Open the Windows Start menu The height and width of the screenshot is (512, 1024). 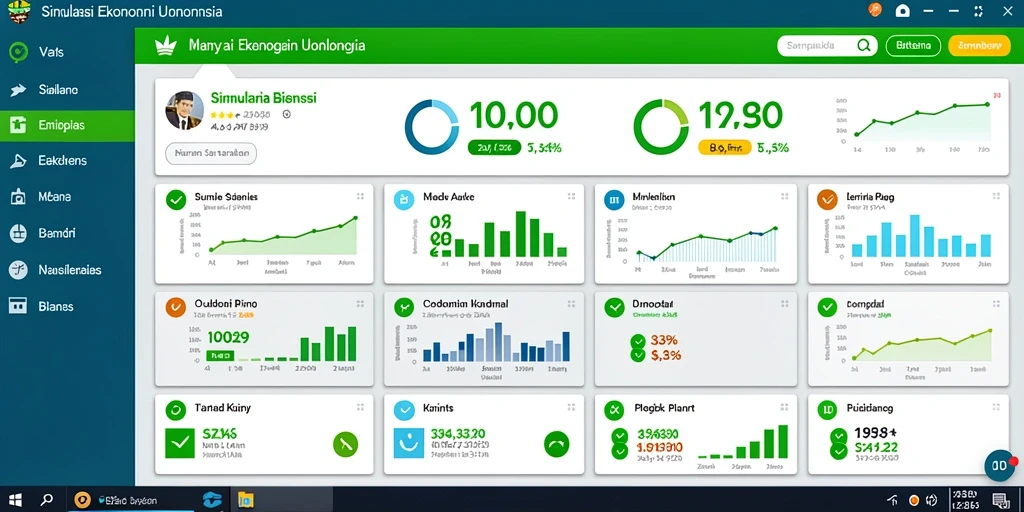click(14, 500)
